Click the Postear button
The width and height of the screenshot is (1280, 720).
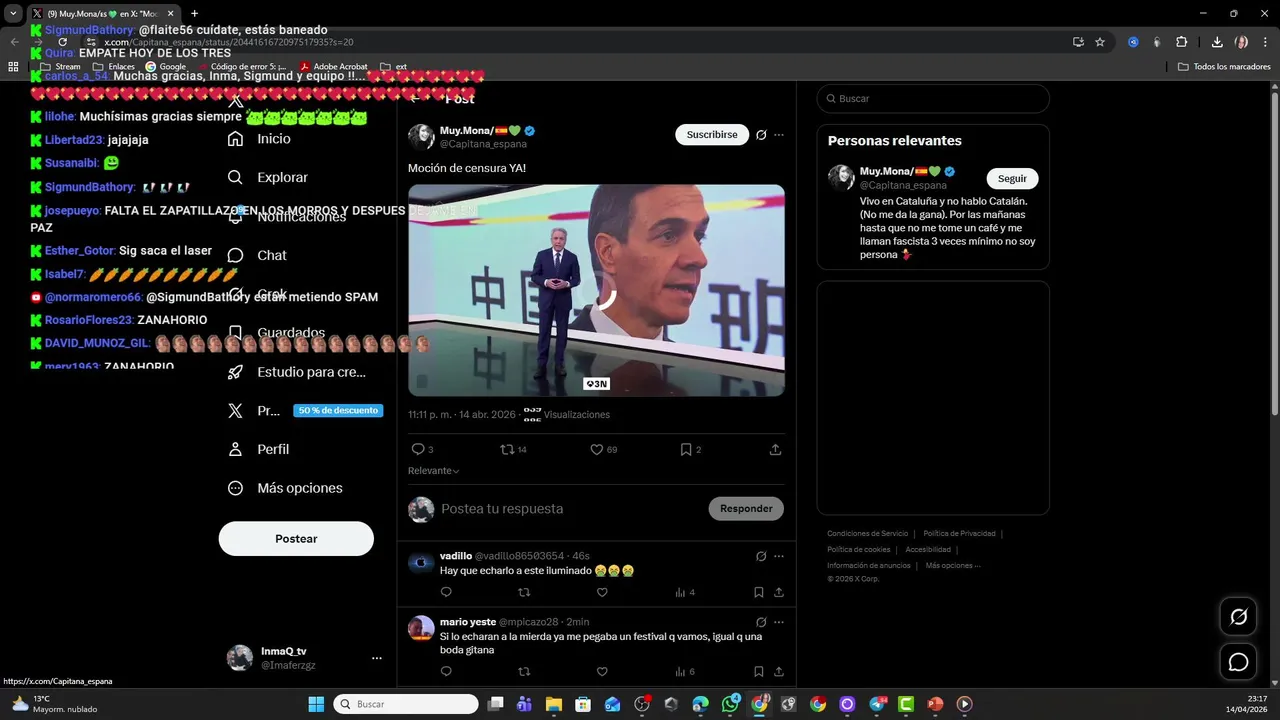point(296,538)
